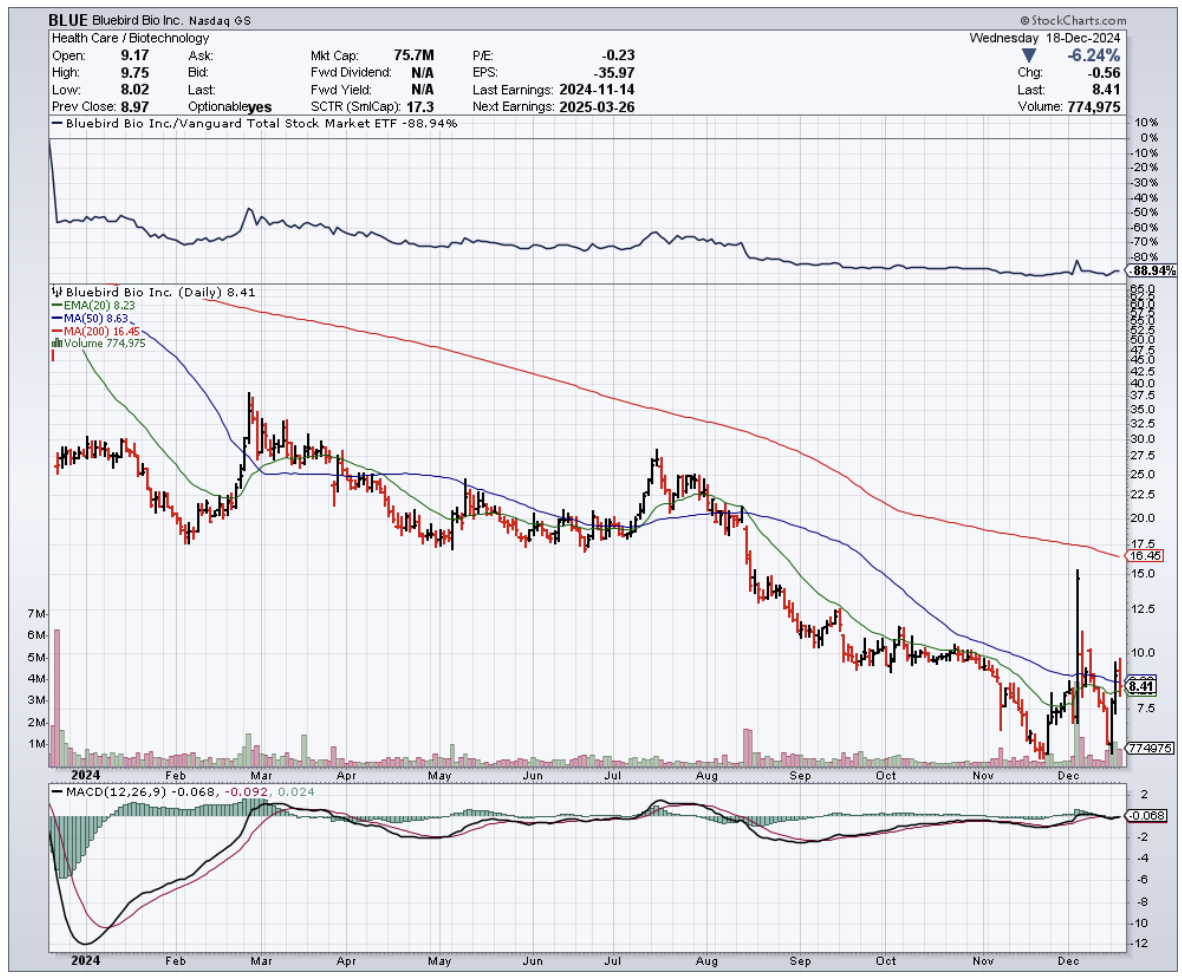Click the 8.41 last price axis tag

pos(1140,687)
